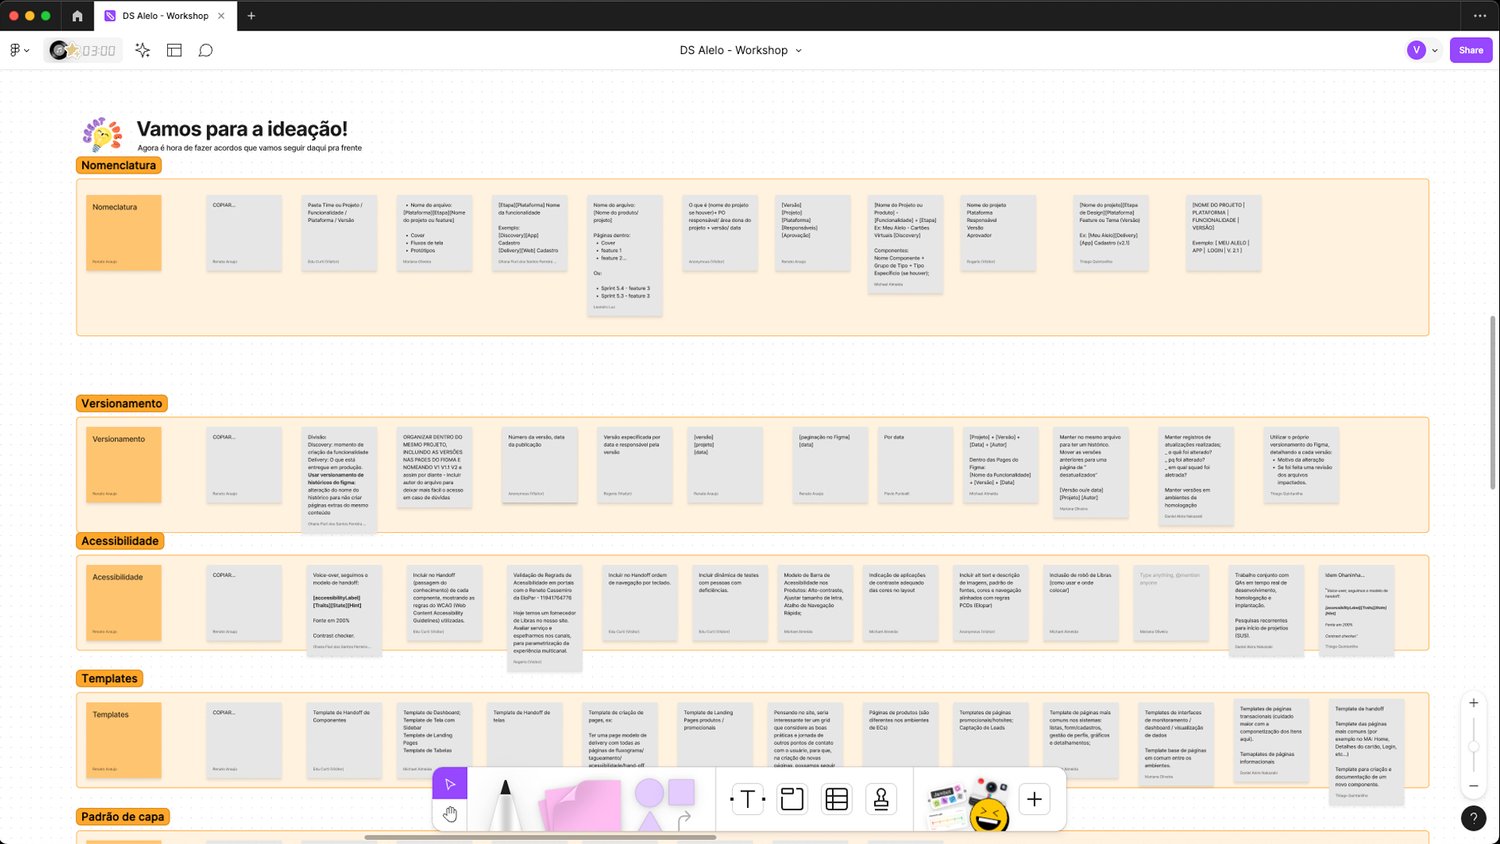Open the templates layout icon
The image size is (1500, 844).
pyautogui.click(x=174, y=50)
